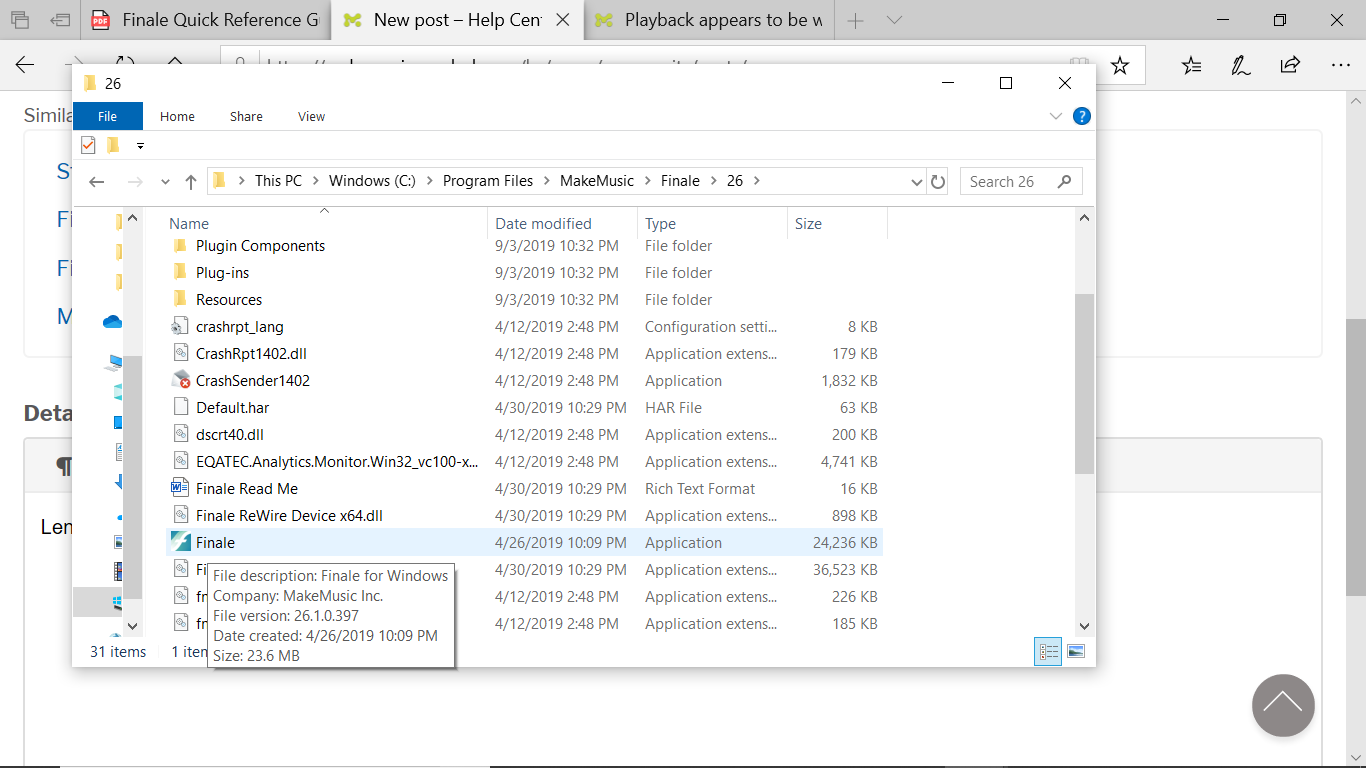
Task: Sort files by Date modified column header
Action: point(544,224)
